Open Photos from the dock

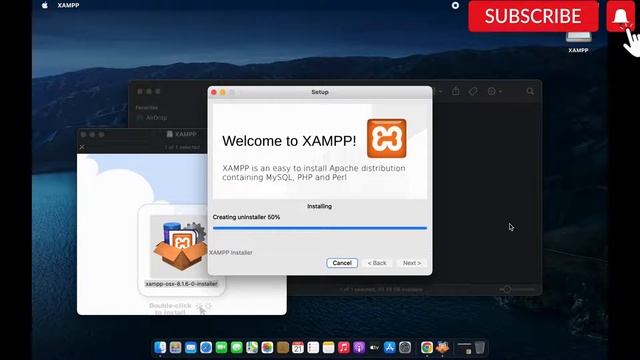[267, 347]
